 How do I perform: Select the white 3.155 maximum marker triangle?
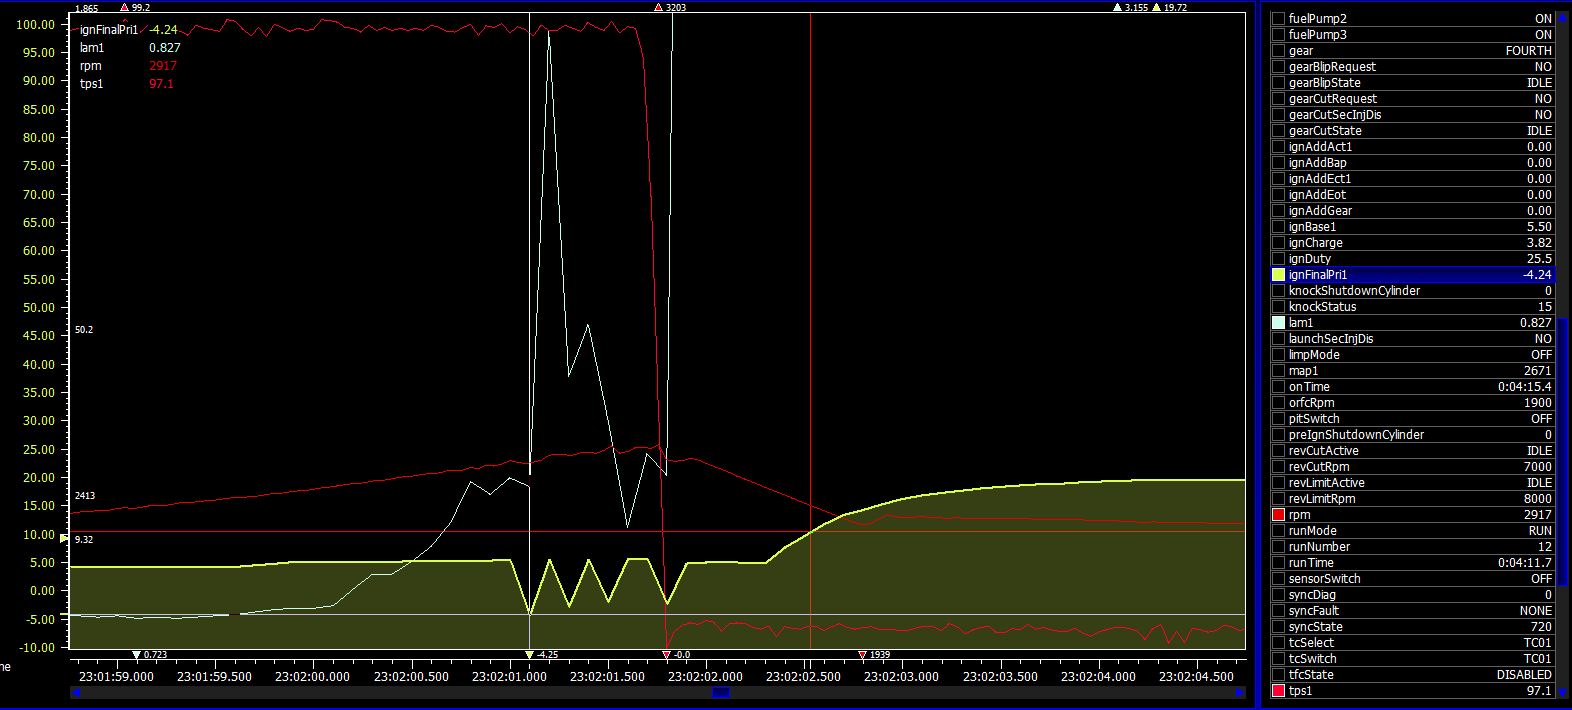(x=1118, y=8)
